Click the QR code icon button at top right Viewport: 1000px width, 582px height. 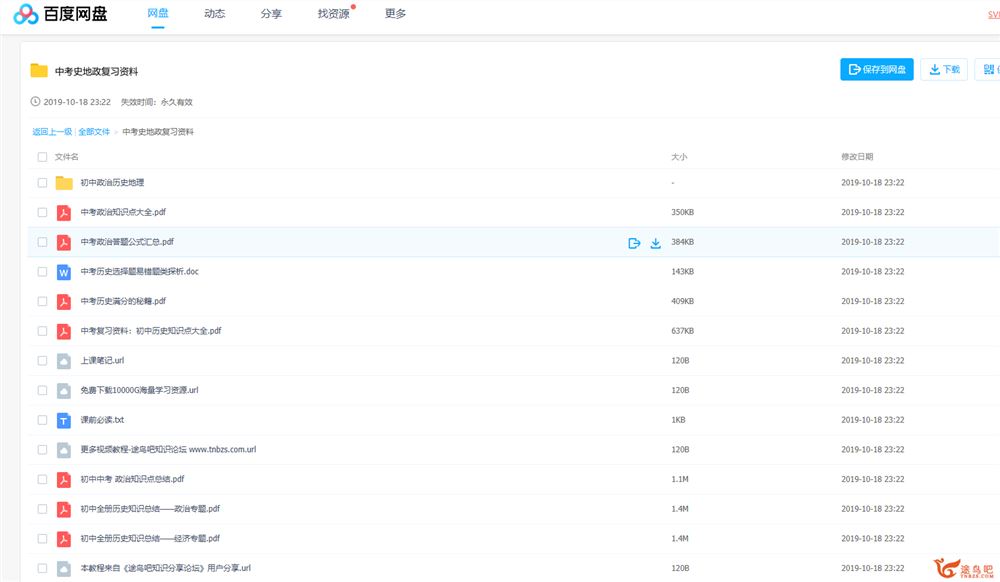(x=989, y=69)
